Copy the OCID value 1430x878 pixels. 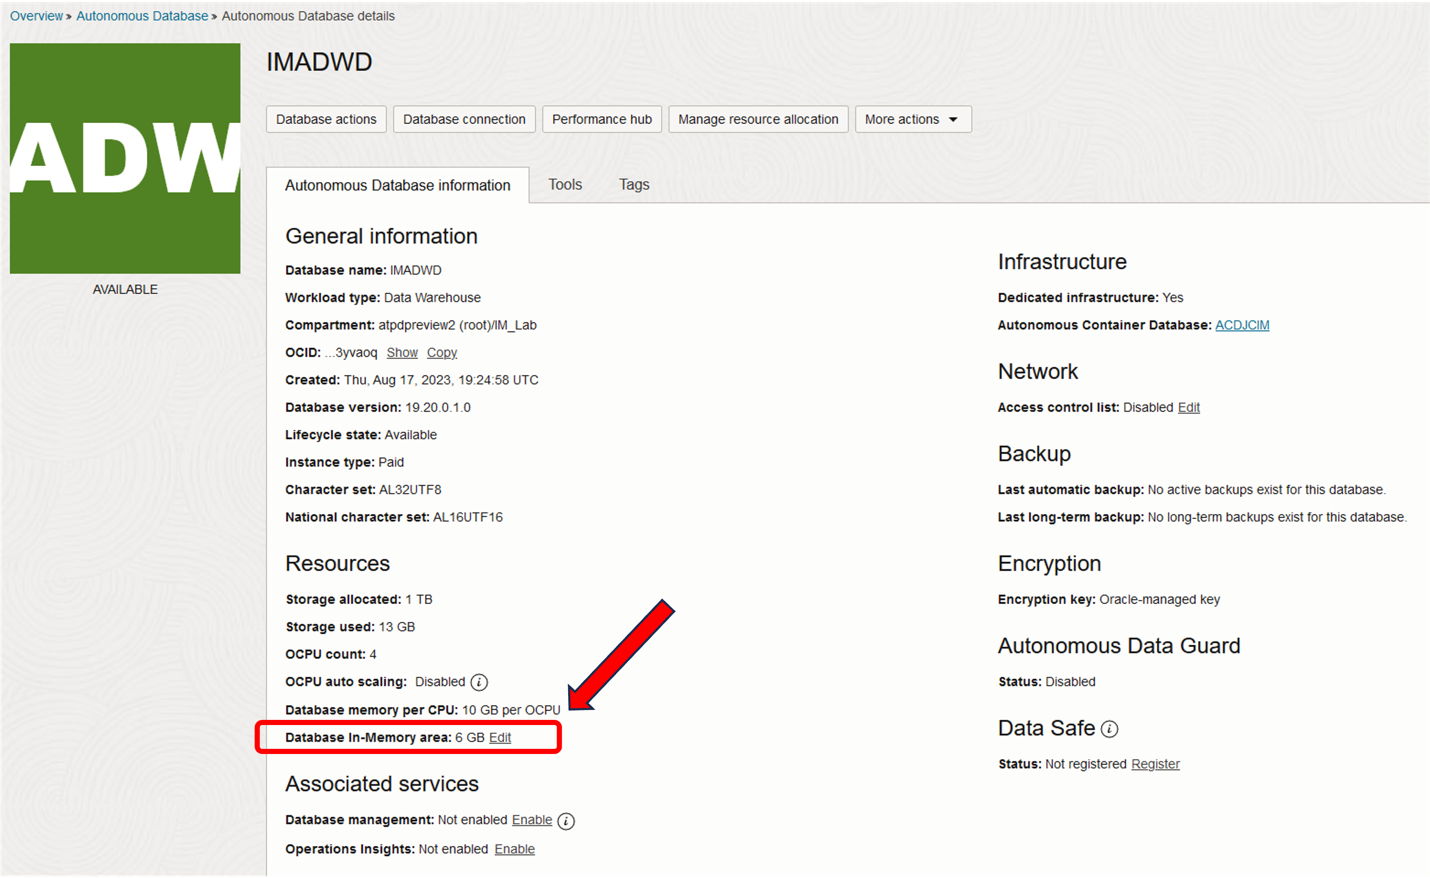pos(442,353)
